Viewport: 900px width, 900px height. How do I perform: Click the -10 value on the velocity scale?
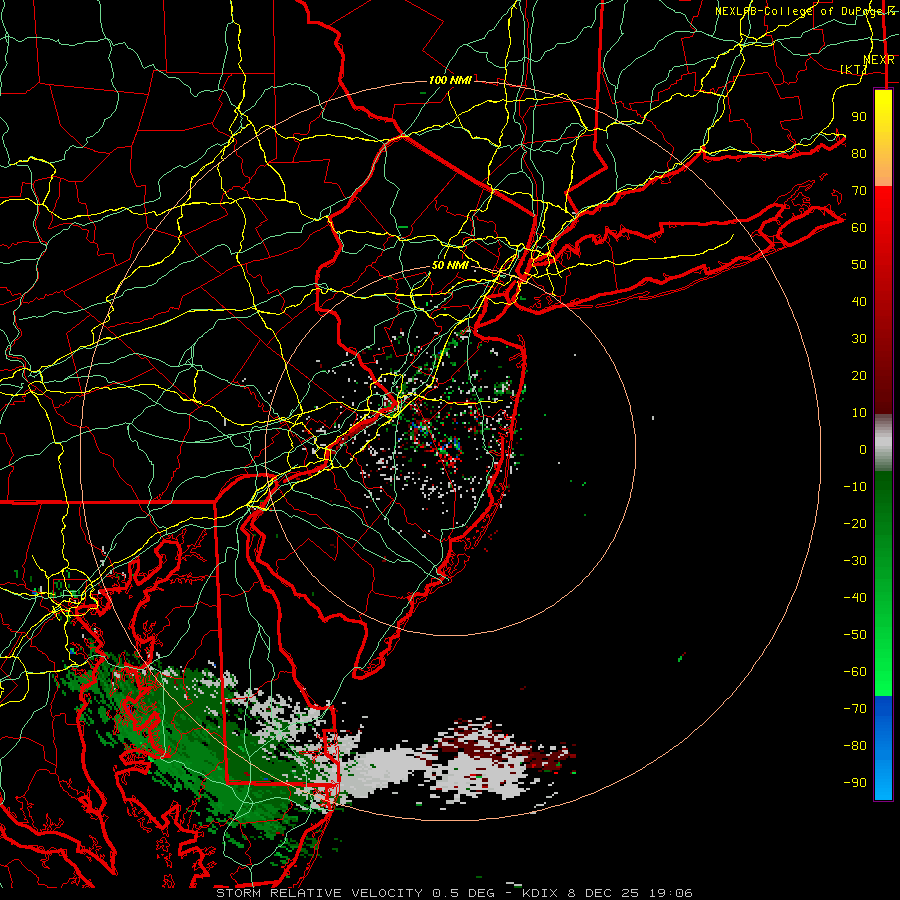[855, 487]
